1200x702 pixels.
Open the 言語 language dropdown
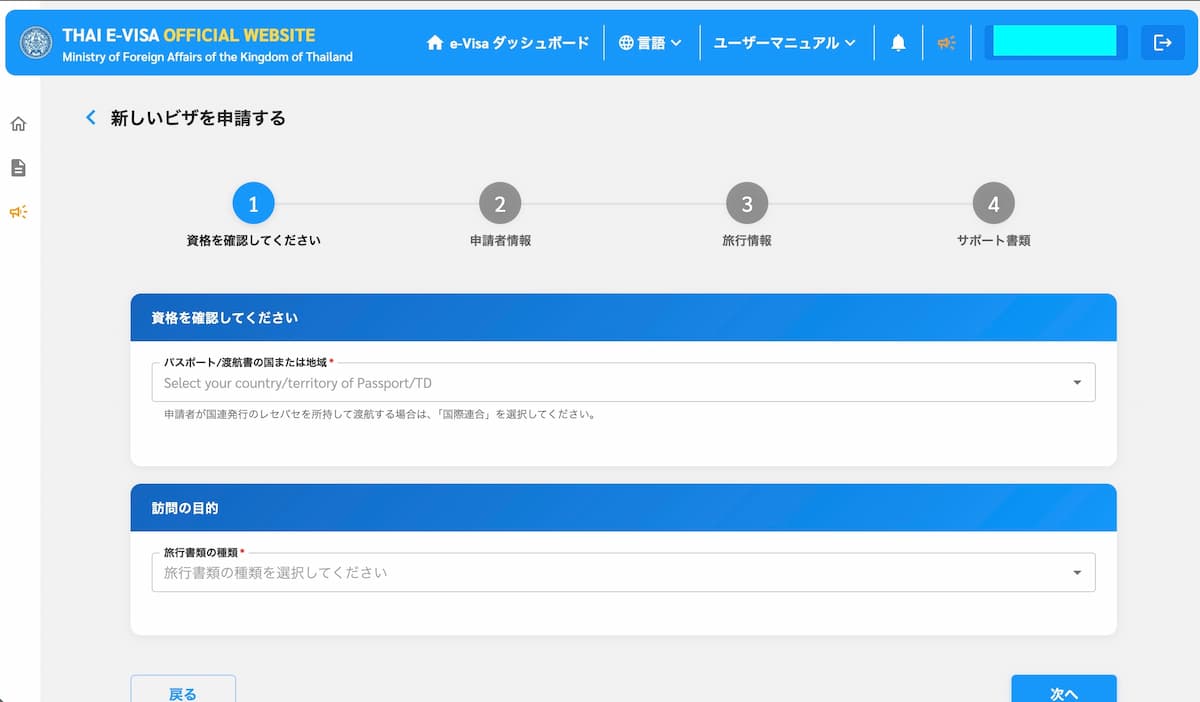click(650, 43)
